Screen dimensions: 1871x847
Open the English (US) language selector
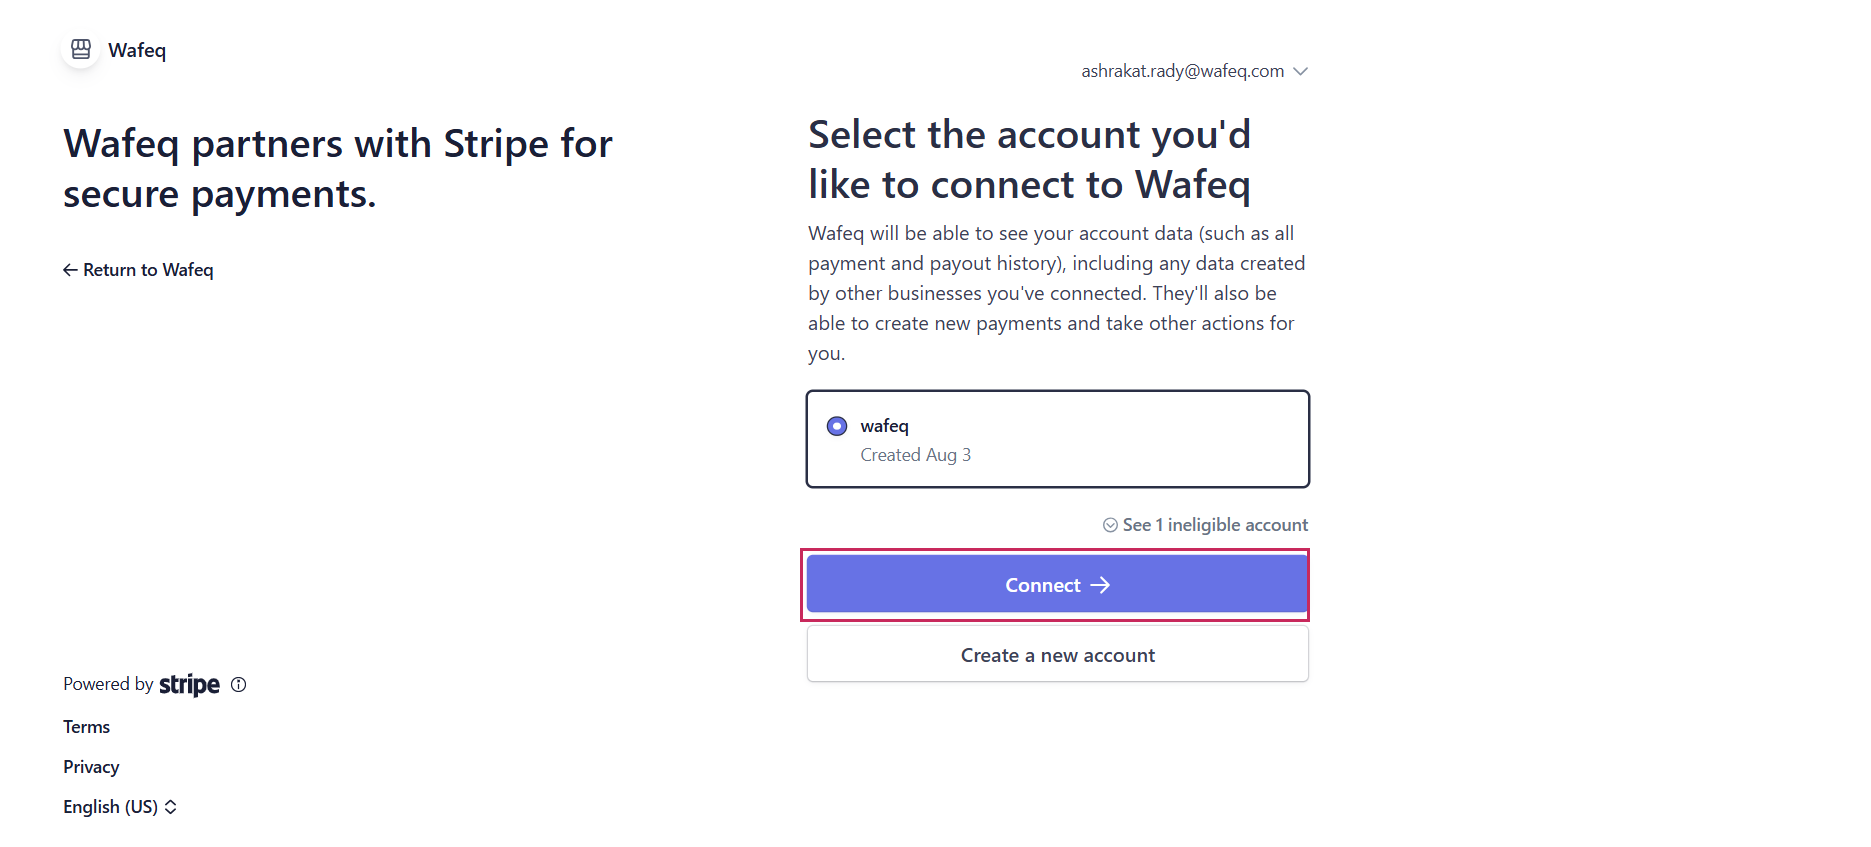pyautogui.click(x=111, y=807)
